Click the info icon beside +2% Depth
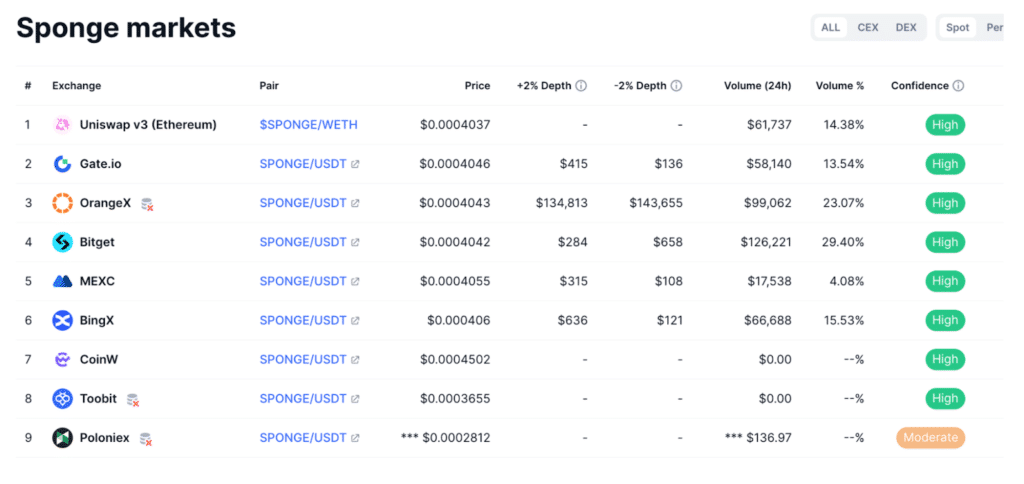This screenshot has width=1024, height=484. click(581, 86)
